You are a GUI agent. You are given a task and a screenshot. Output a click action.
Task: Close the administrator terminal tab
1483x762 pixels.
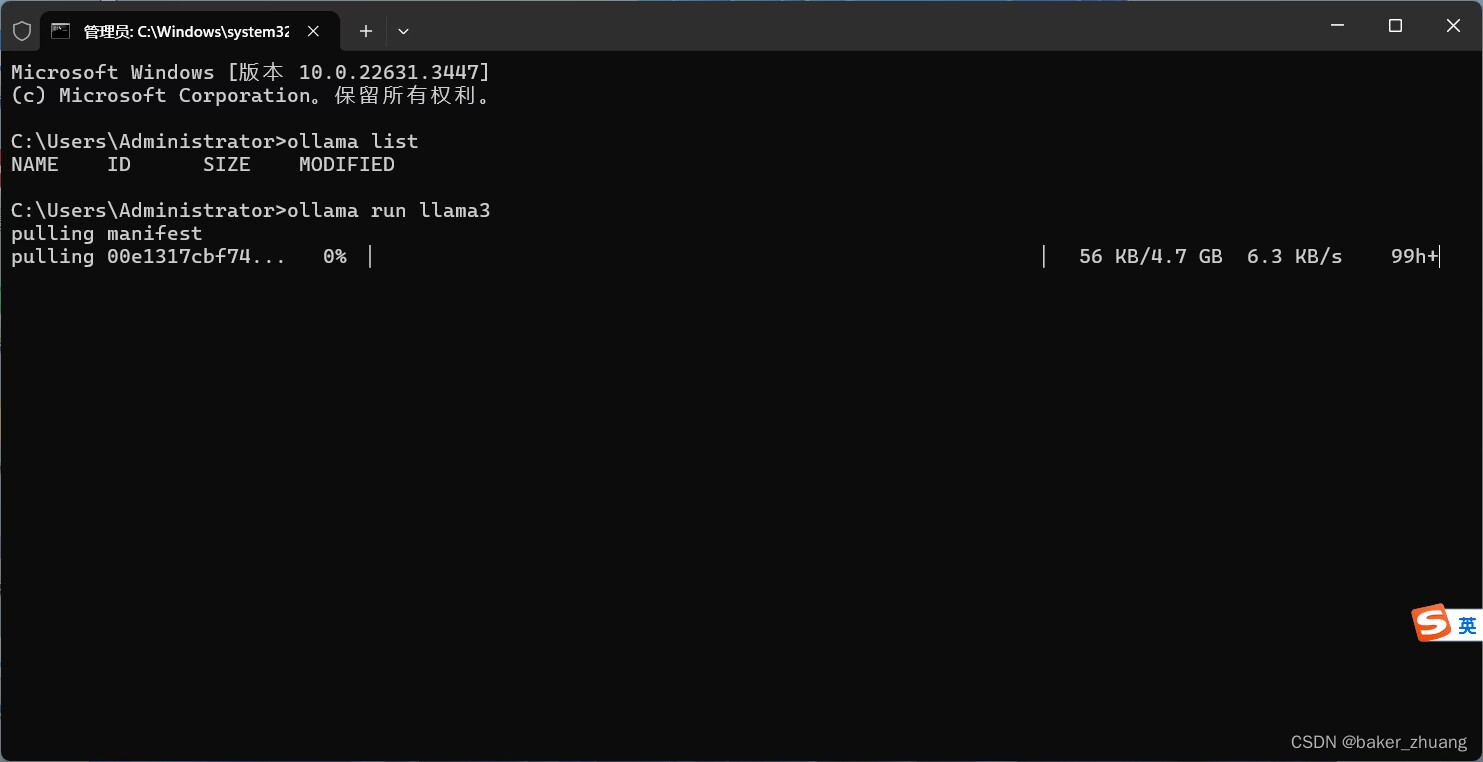(313, 31)
